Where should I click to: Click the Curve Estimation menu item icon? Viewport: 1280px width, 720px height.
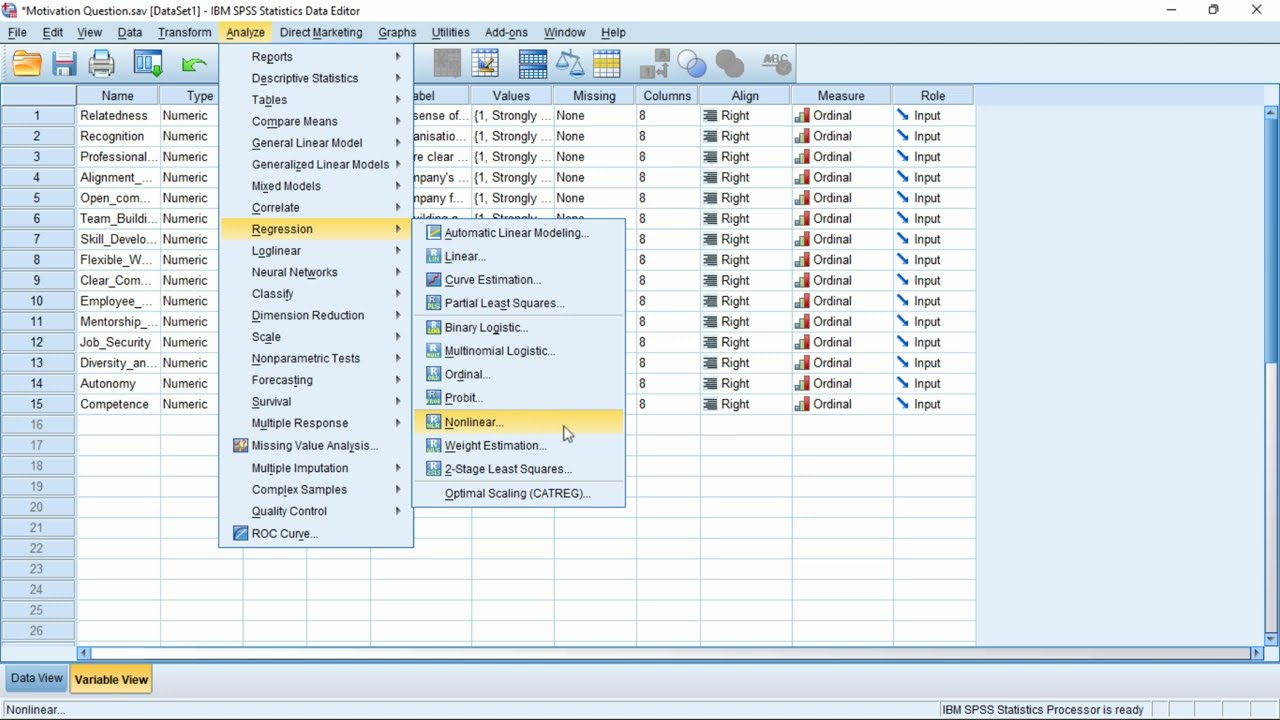click(434, 280)
